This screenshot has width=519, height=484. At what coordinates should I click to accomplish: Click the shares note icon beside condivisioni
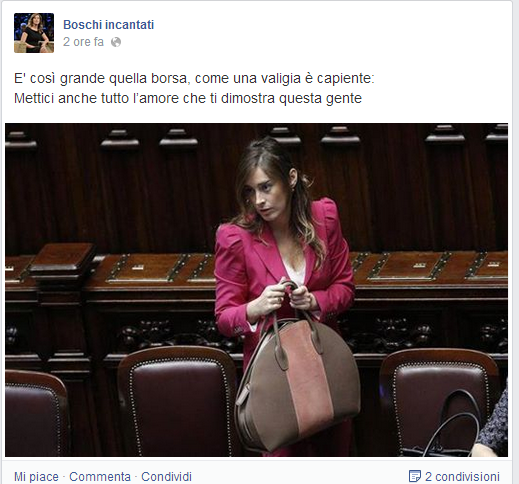click(414, 476)
